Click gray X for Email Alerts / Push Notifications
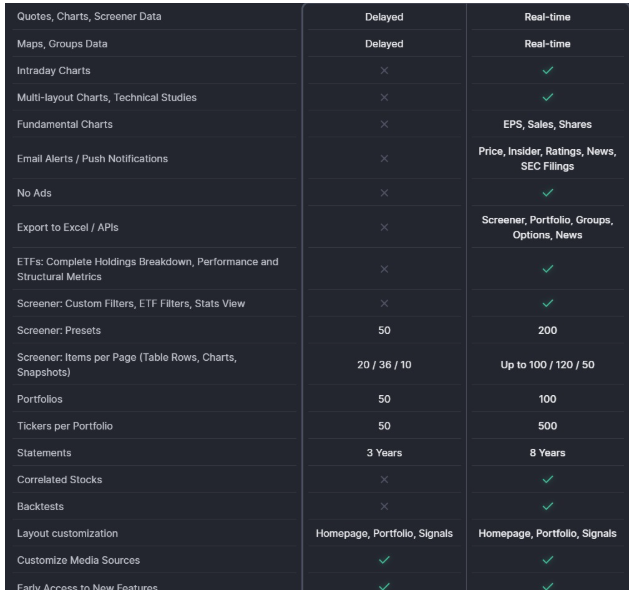Screen dimensions: 633x592 click(x=384, y=158)
